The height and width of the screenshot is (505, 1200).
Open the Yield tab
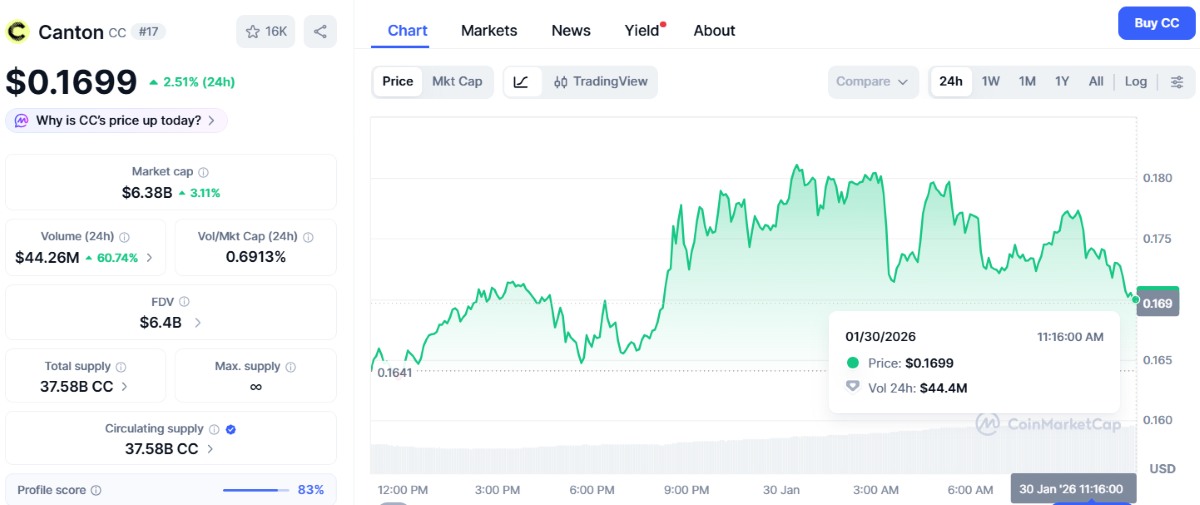(642, 30)
